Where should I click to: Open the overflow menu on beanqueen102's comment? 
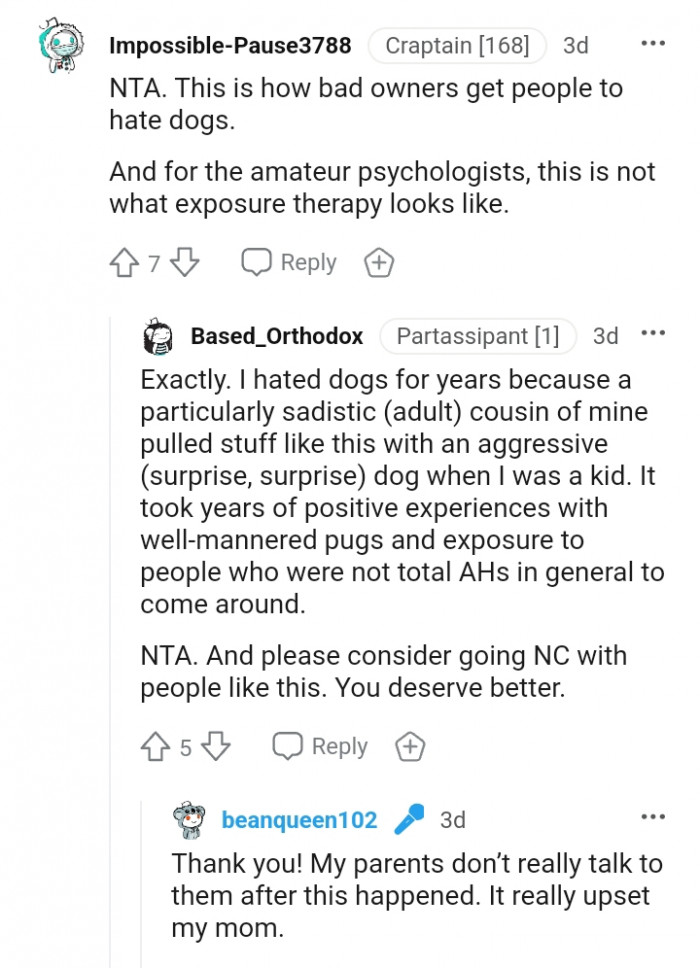(653, 817)
